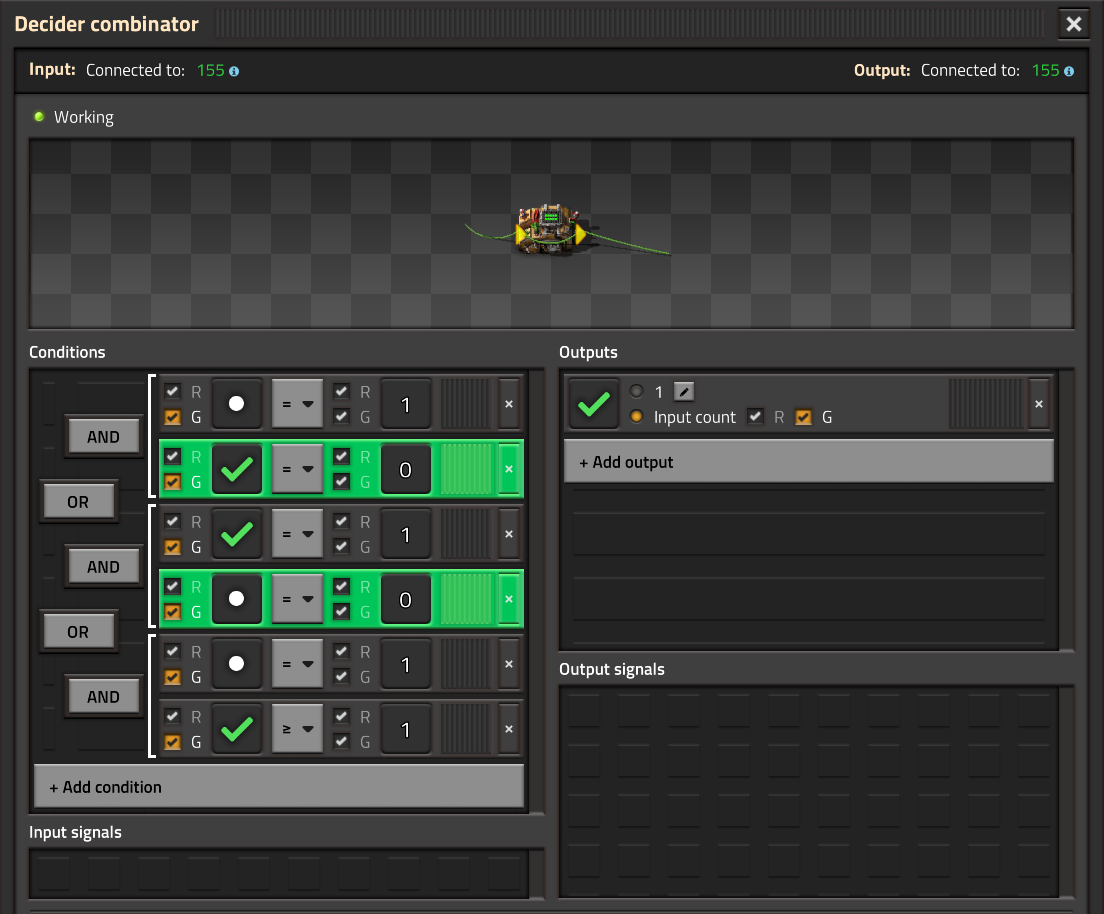Select the "Input count" radio button
Viewport: 1104px width, 914px height.
pos(636,417)
